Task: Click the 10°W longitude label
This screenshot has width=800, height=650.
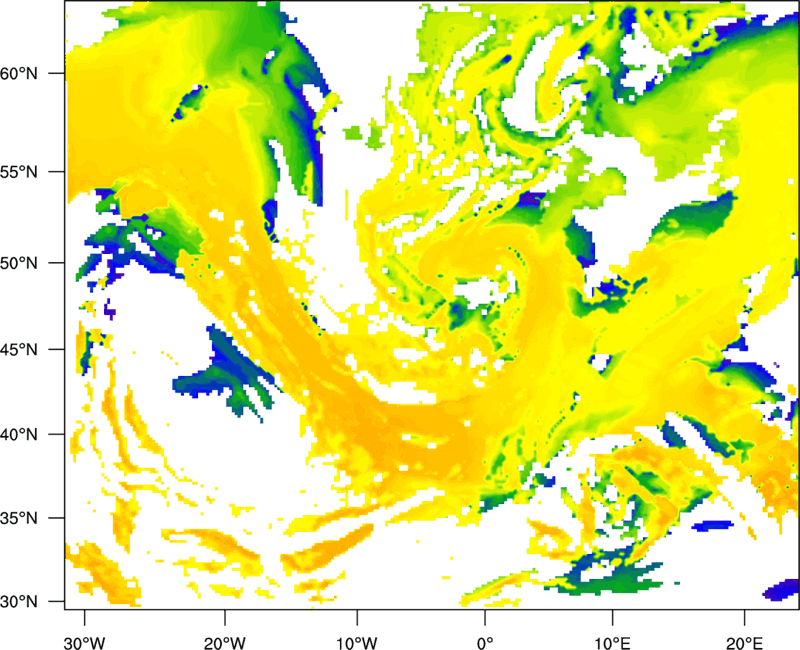Action: pos(357,643)
